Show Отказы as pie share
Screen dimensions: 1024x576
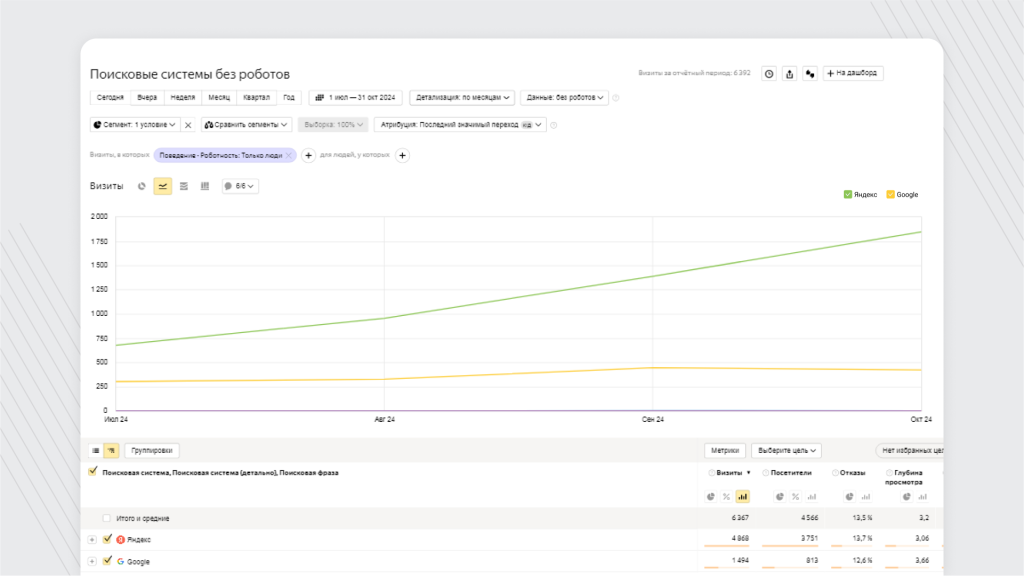(x=850, y=497)
